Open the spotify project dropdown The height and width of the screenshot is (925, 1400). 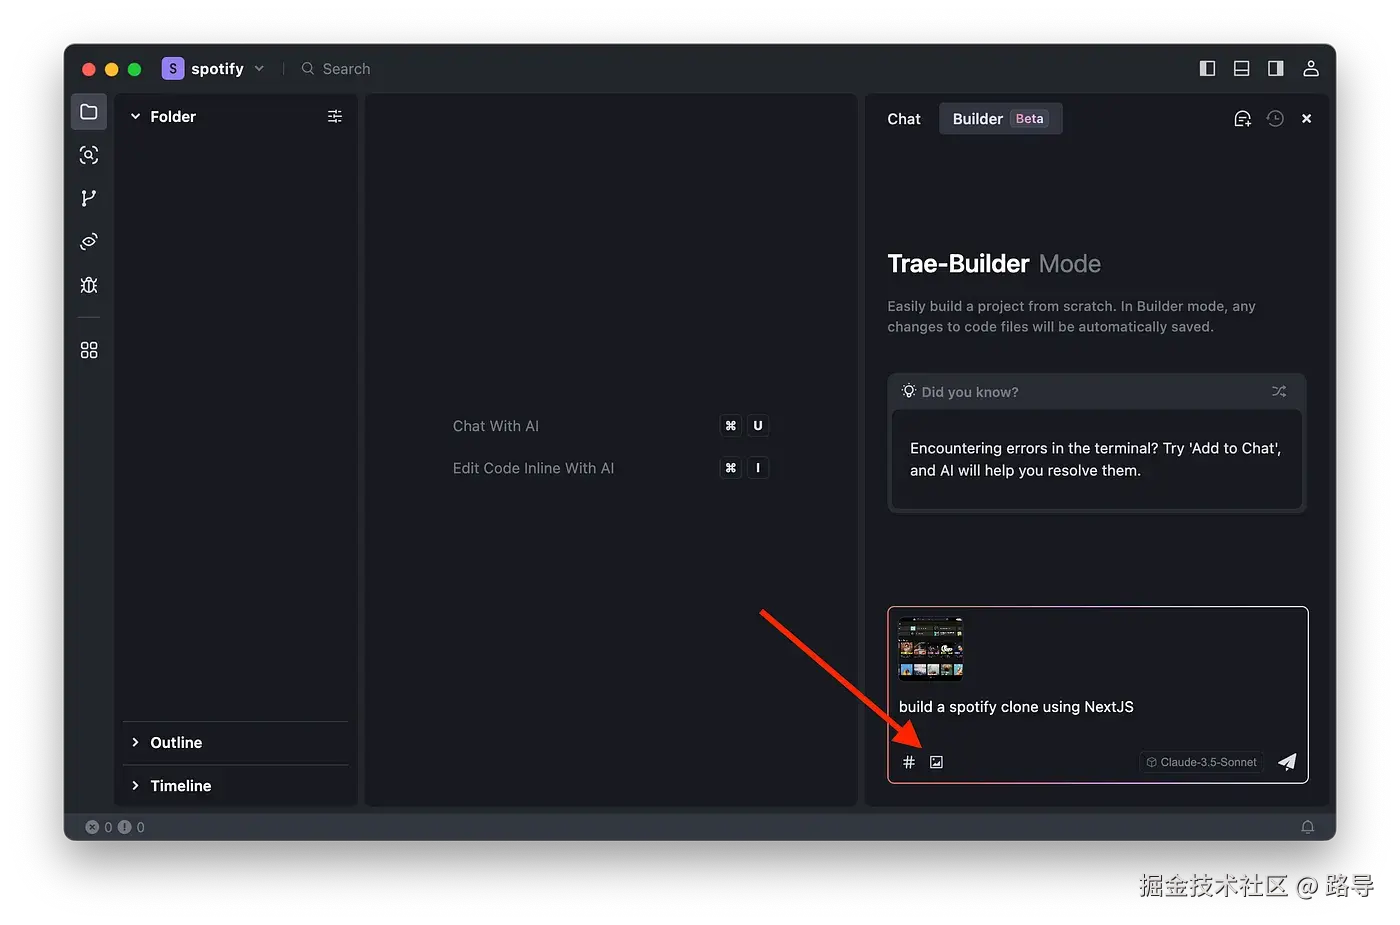coord(214,68)
